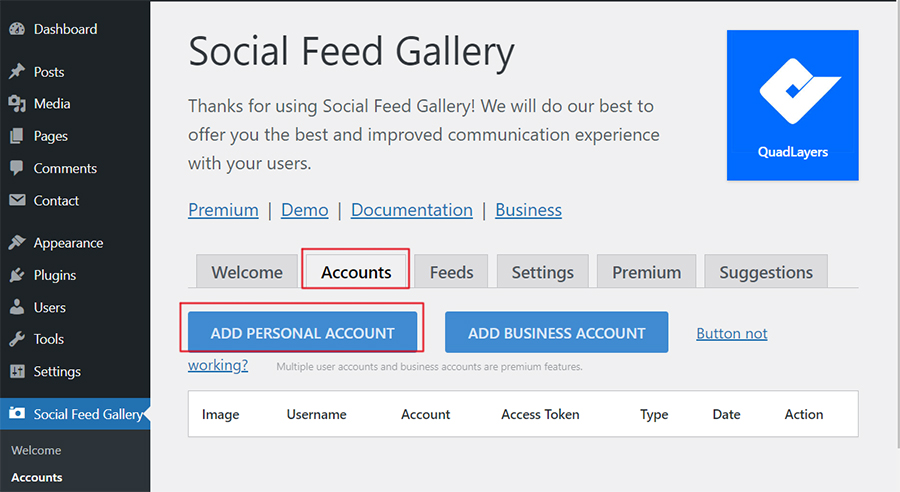
Task: Open the Documentation link
Action: [x=412, y=210]
